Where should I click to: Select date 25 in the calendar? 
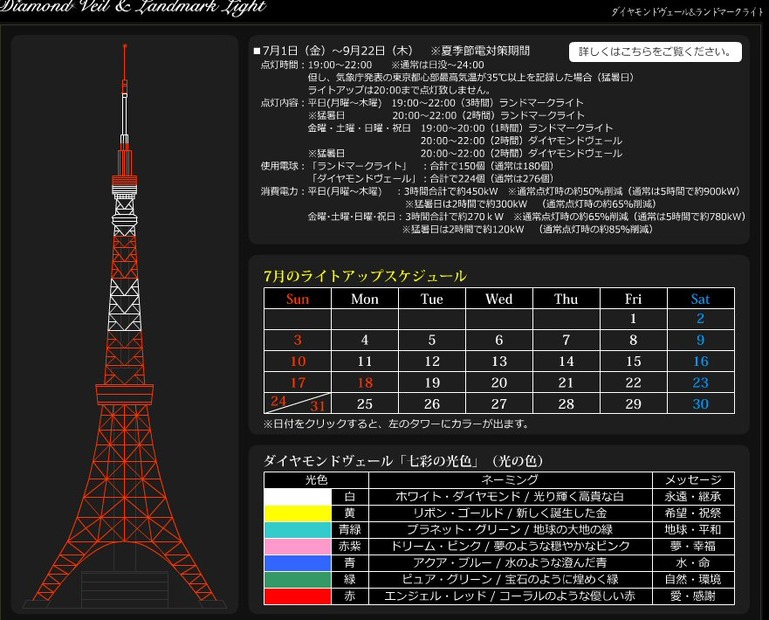coord(364,404)
